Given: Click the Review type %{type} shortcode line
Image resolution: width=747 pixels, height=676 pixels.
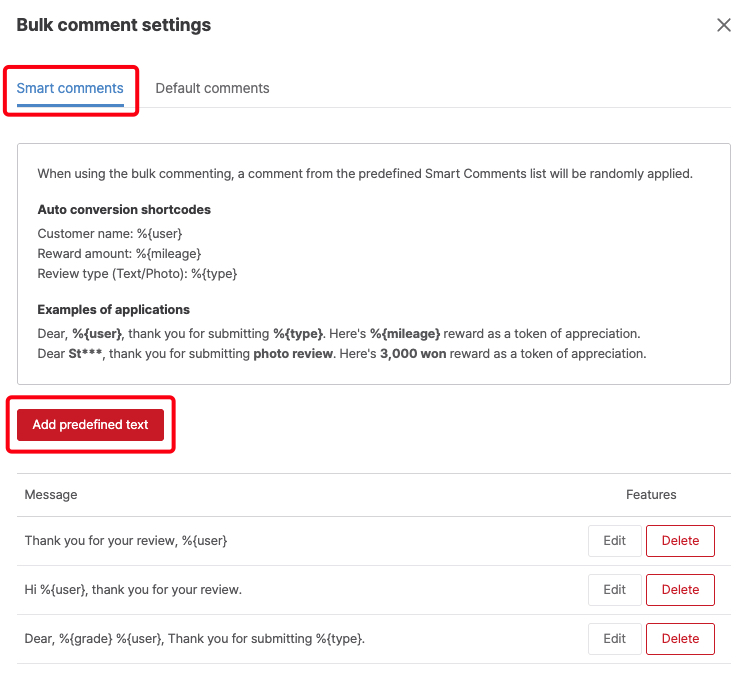Looking at the screenshot, I should (137, 273).
